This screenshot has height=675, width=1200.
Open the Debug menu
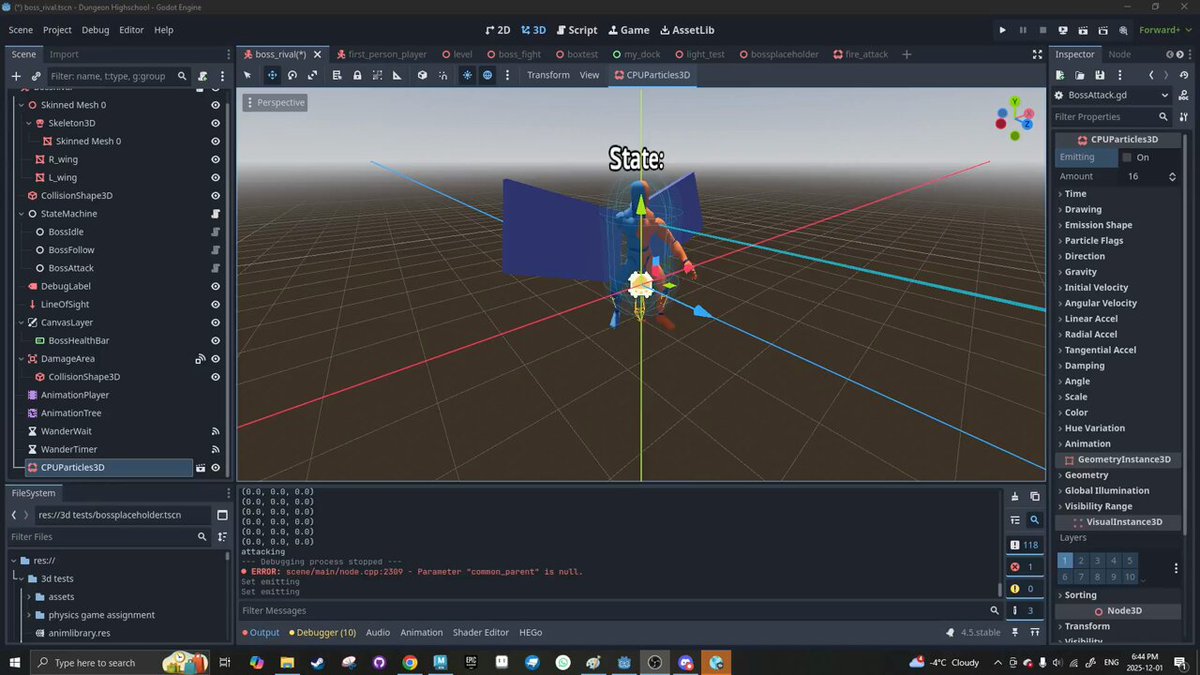pyautogui.click(x=96, y=30)
